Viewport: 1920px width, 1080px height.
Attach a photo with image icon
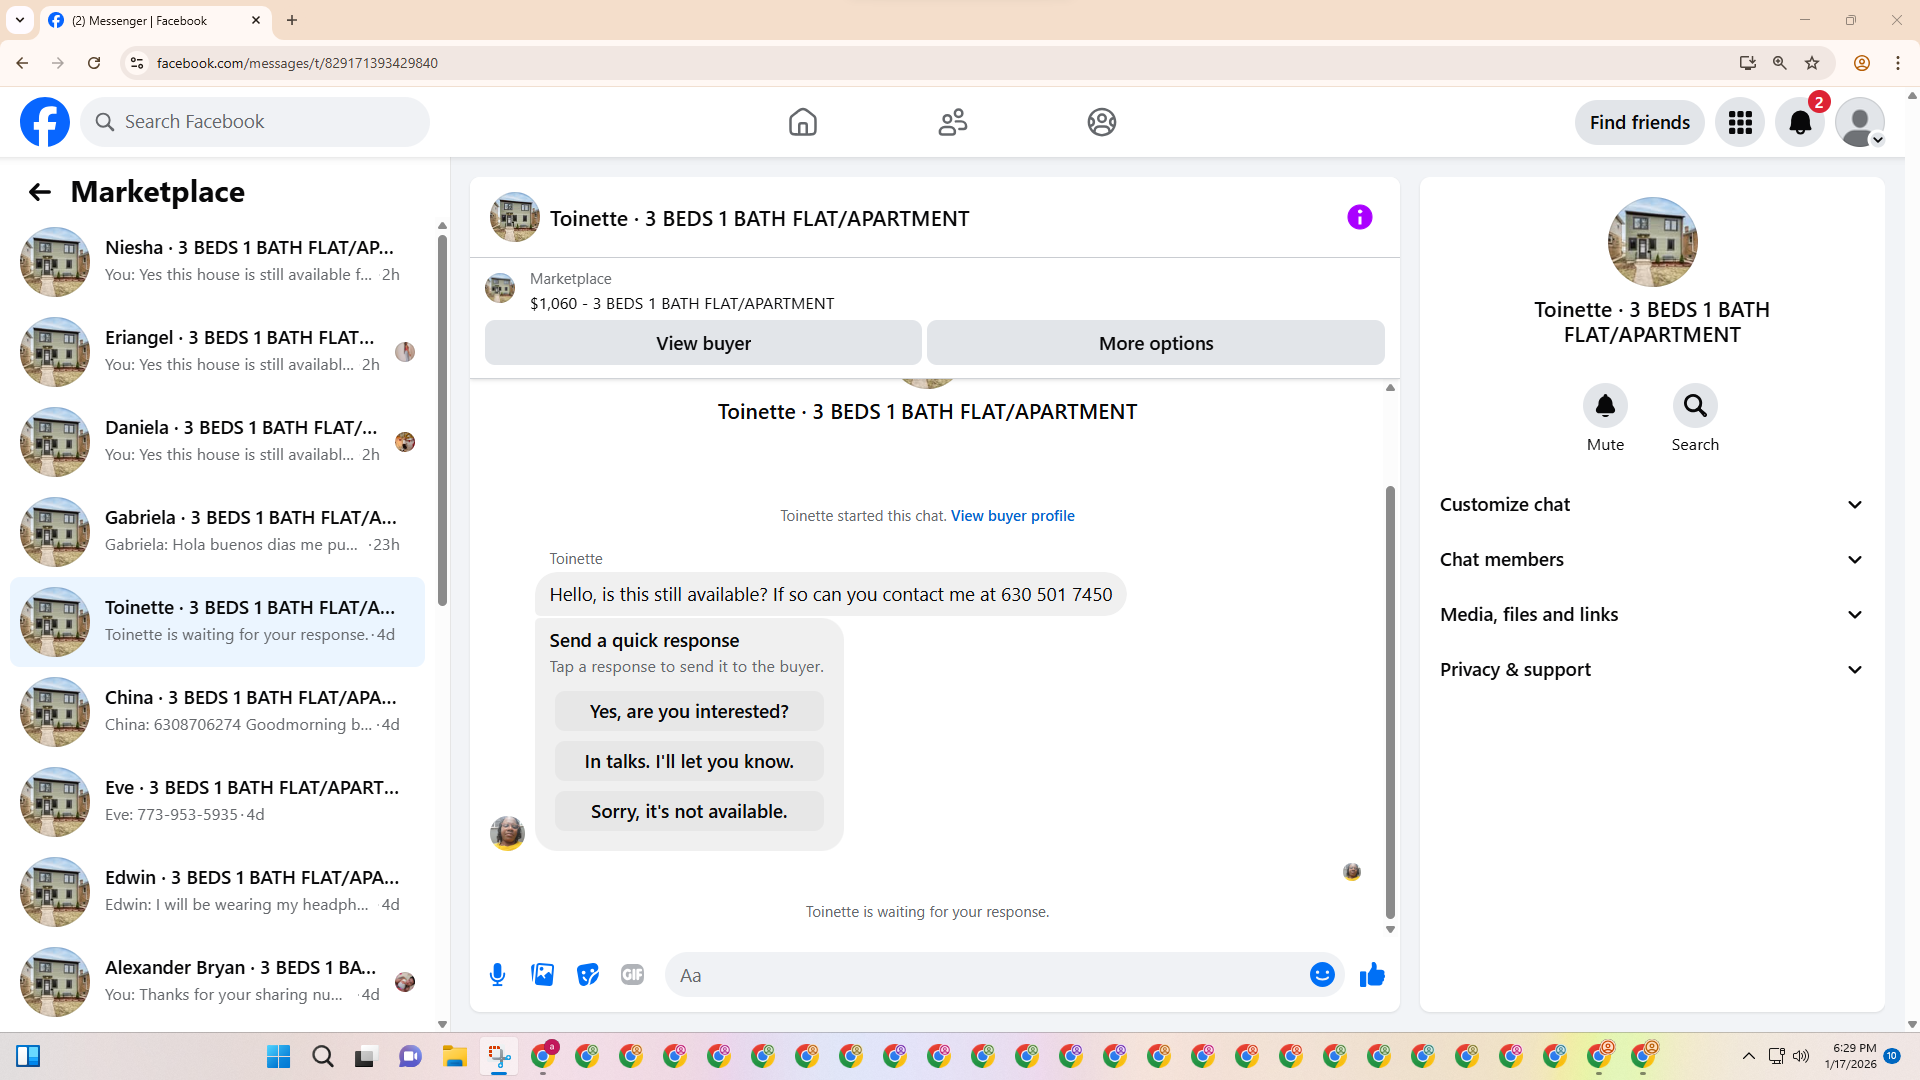[542, 975]
